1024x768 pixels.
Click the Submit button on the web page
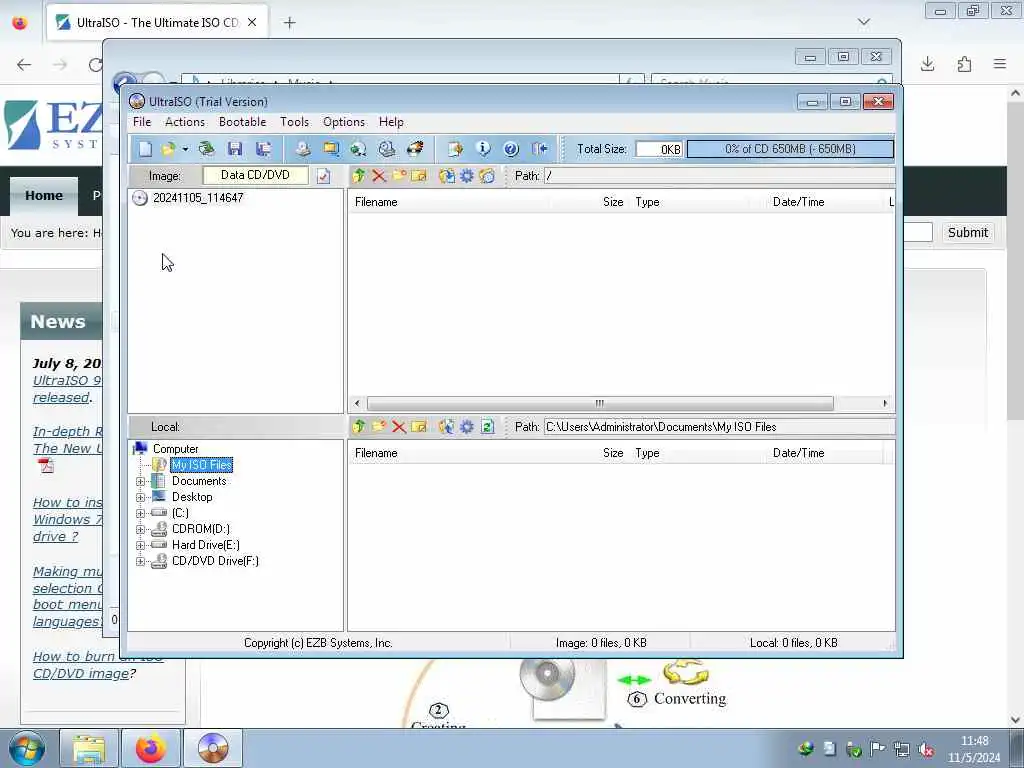pyautogui.click(x=967, y=232)
